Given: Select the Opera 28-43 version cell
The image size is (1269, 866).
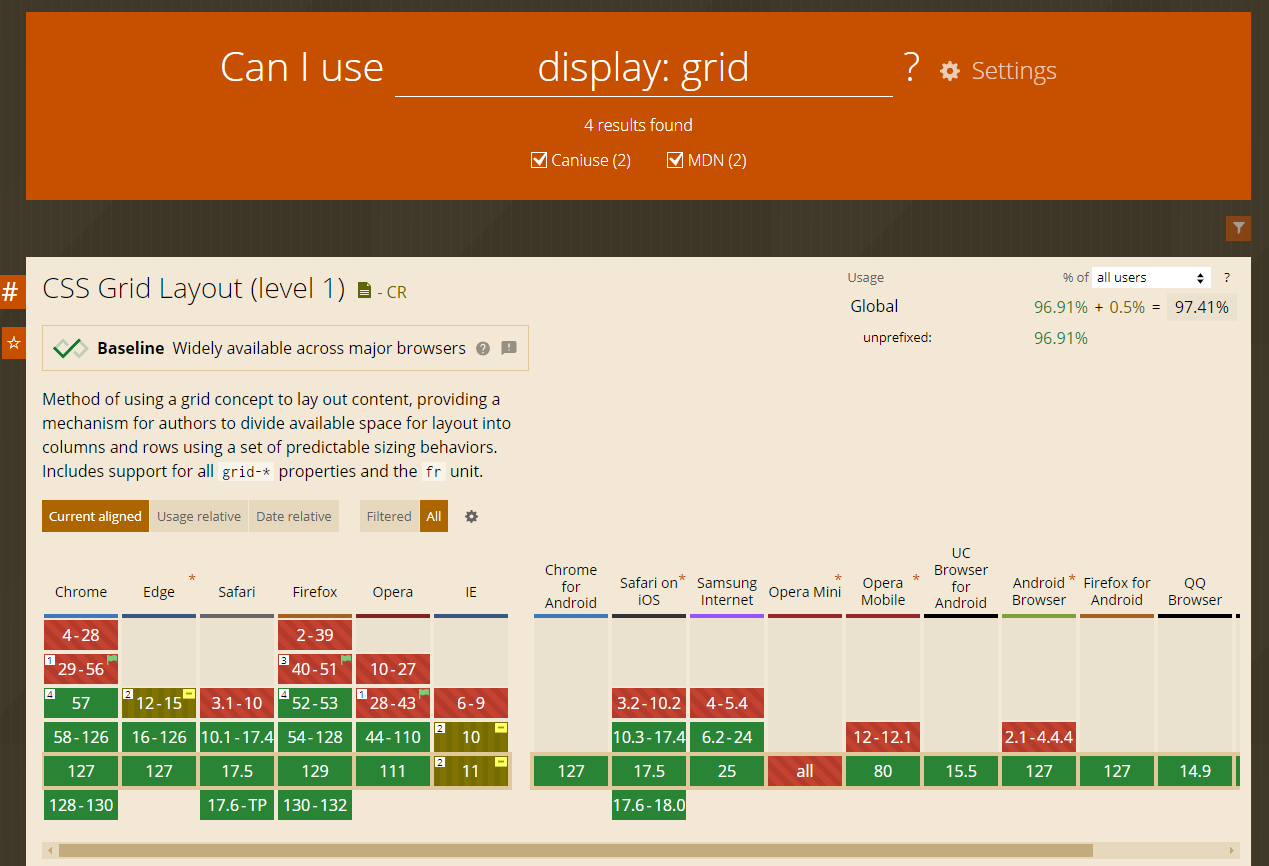Looking at the screenshot, I should [393, 703].
